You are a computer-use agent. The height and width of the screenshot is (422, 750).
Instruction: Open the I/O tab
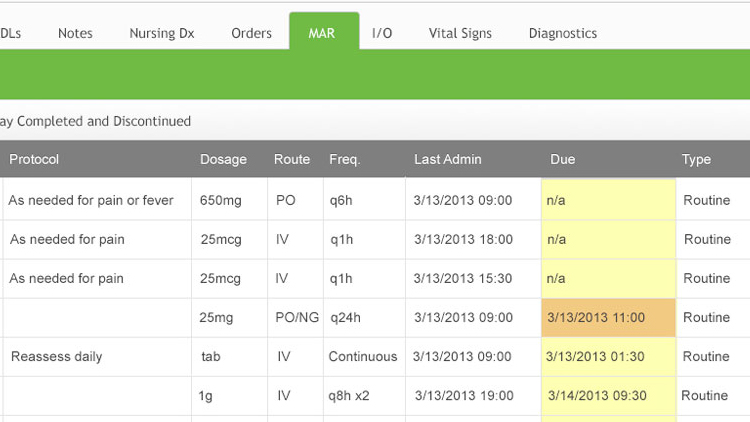point(382,33)
